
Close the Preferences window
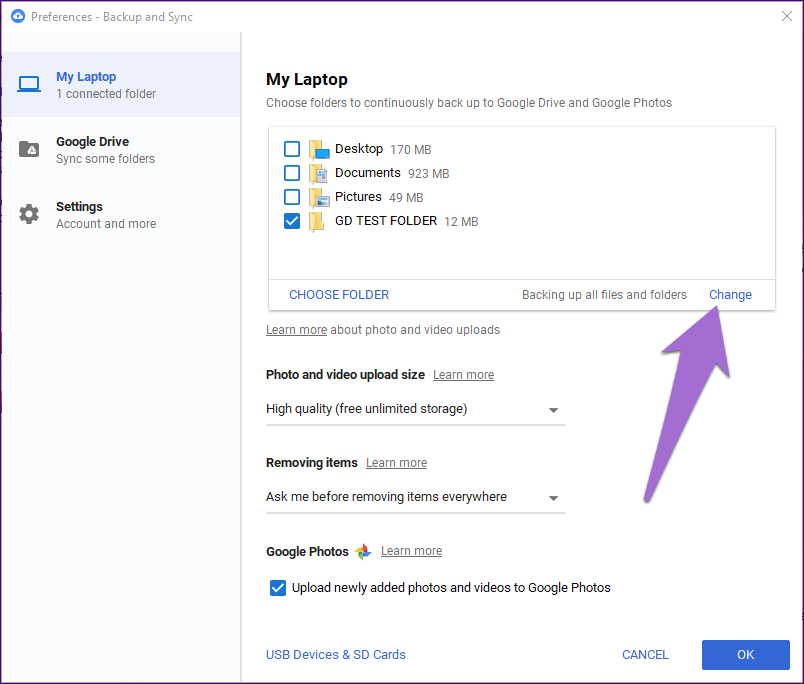click(787, 16)
